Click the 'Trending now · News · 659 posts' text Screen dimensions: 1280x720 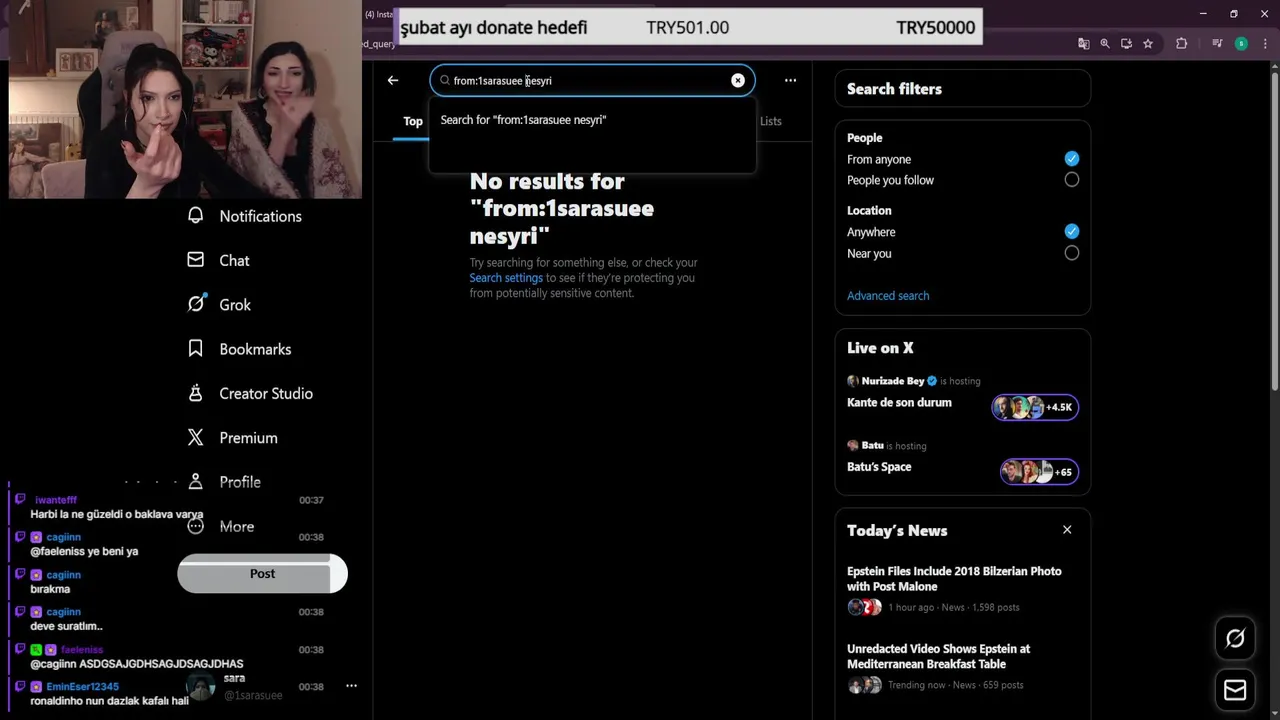coord(955,685)
